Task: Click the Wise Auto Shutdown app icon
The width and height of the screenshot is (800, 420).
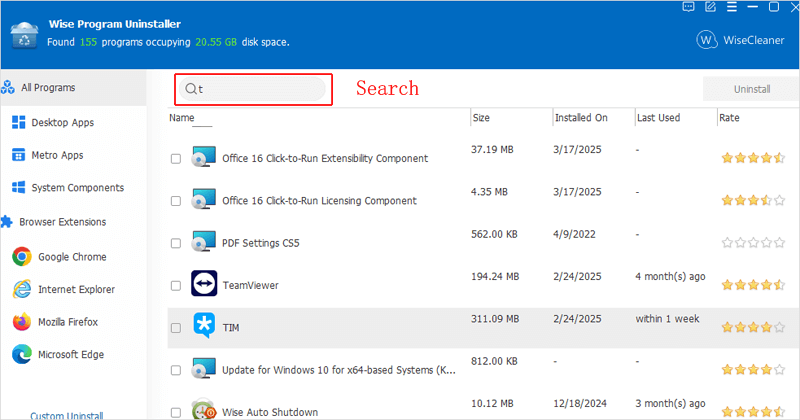Action: pyautogui.click(x=204, y=409)
